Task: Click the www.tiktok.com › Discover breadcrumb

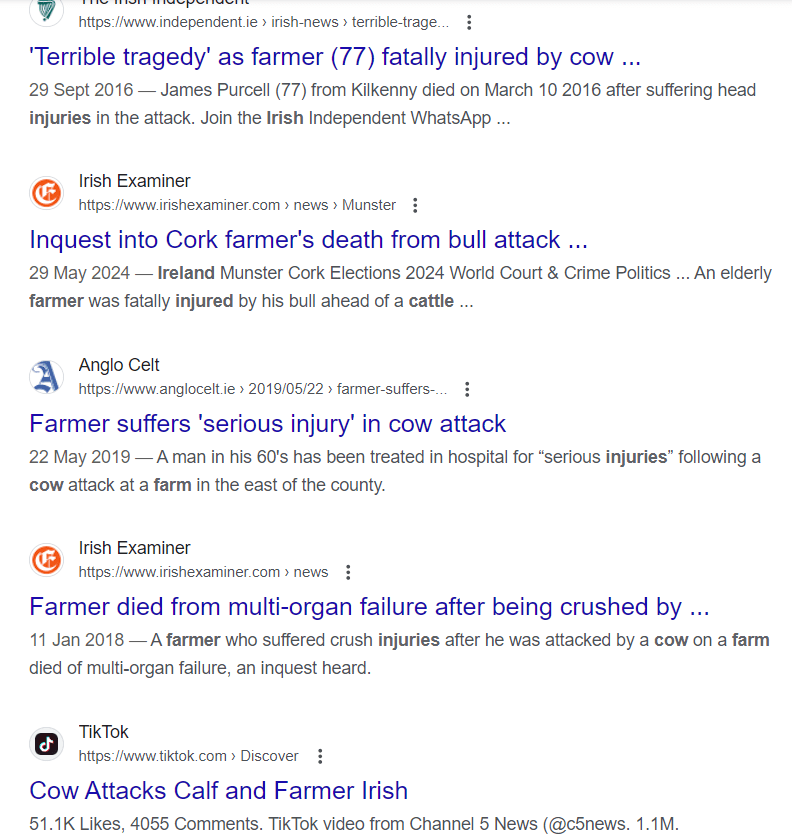Action: pyautogui.click(x=188, y=756)
